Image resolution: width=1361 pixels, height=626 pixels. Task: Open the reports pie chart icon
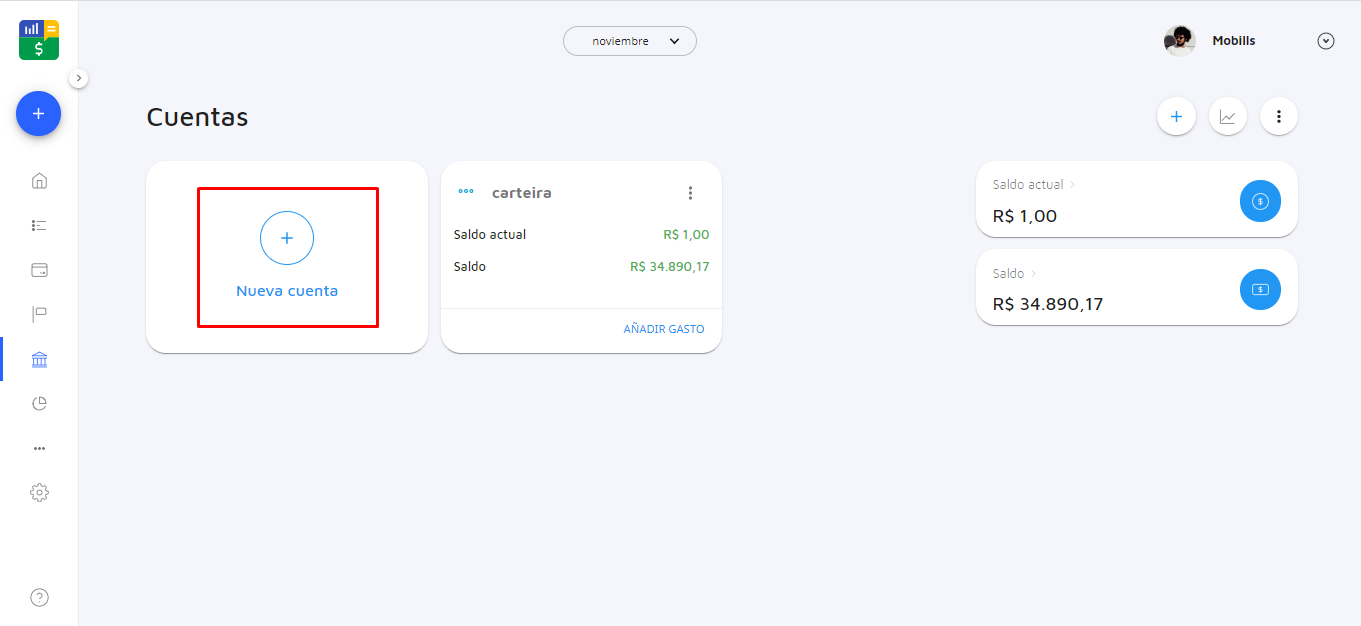39,404
